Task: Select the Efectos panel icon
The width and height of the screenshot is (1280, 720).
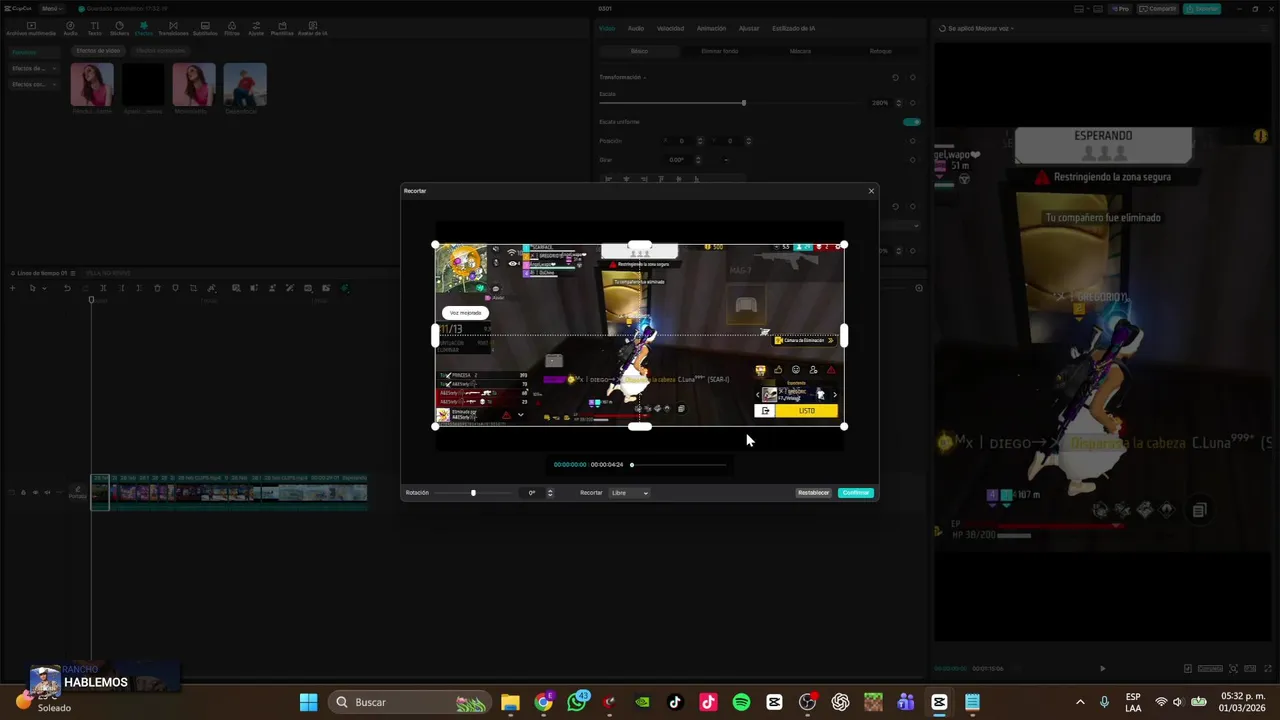Action: tap(144, 28)
